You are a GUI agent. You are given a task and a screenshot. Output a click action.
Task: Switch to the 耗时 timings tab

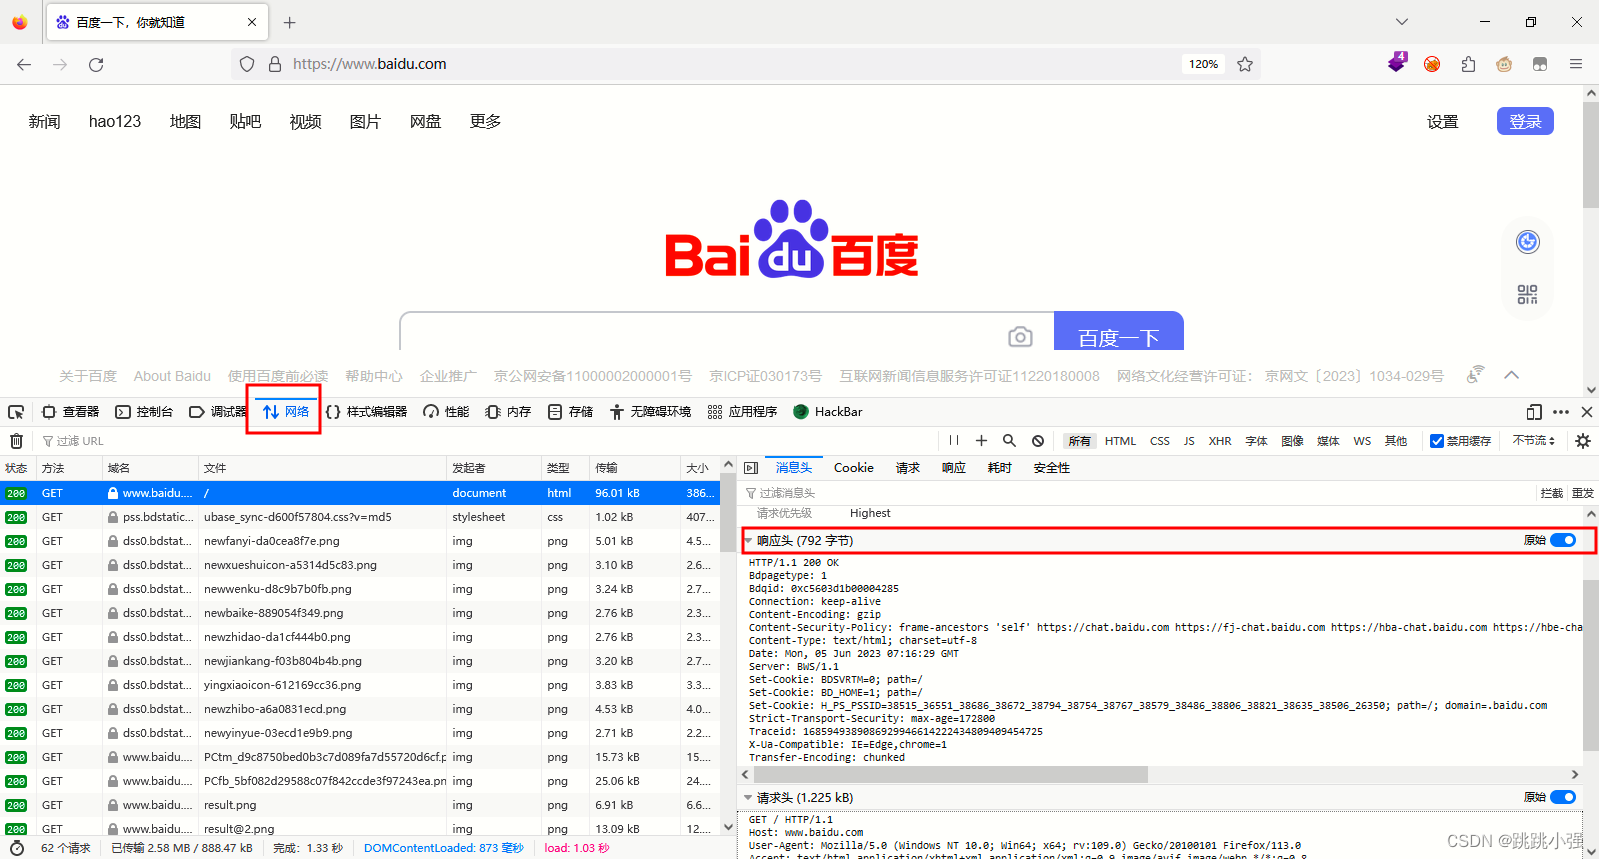(1000, 468)
